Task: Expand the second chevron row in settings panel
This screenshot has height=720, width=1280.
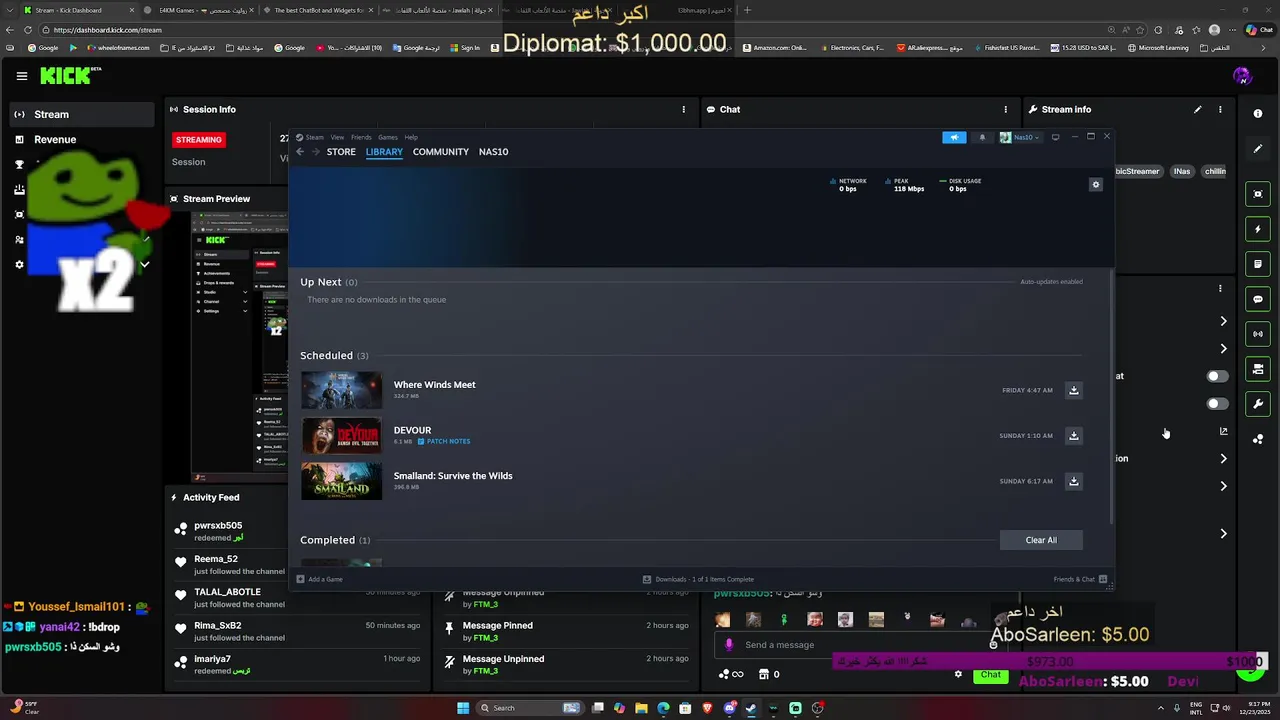Action: pyautogui.click(x=1223, y=349)
